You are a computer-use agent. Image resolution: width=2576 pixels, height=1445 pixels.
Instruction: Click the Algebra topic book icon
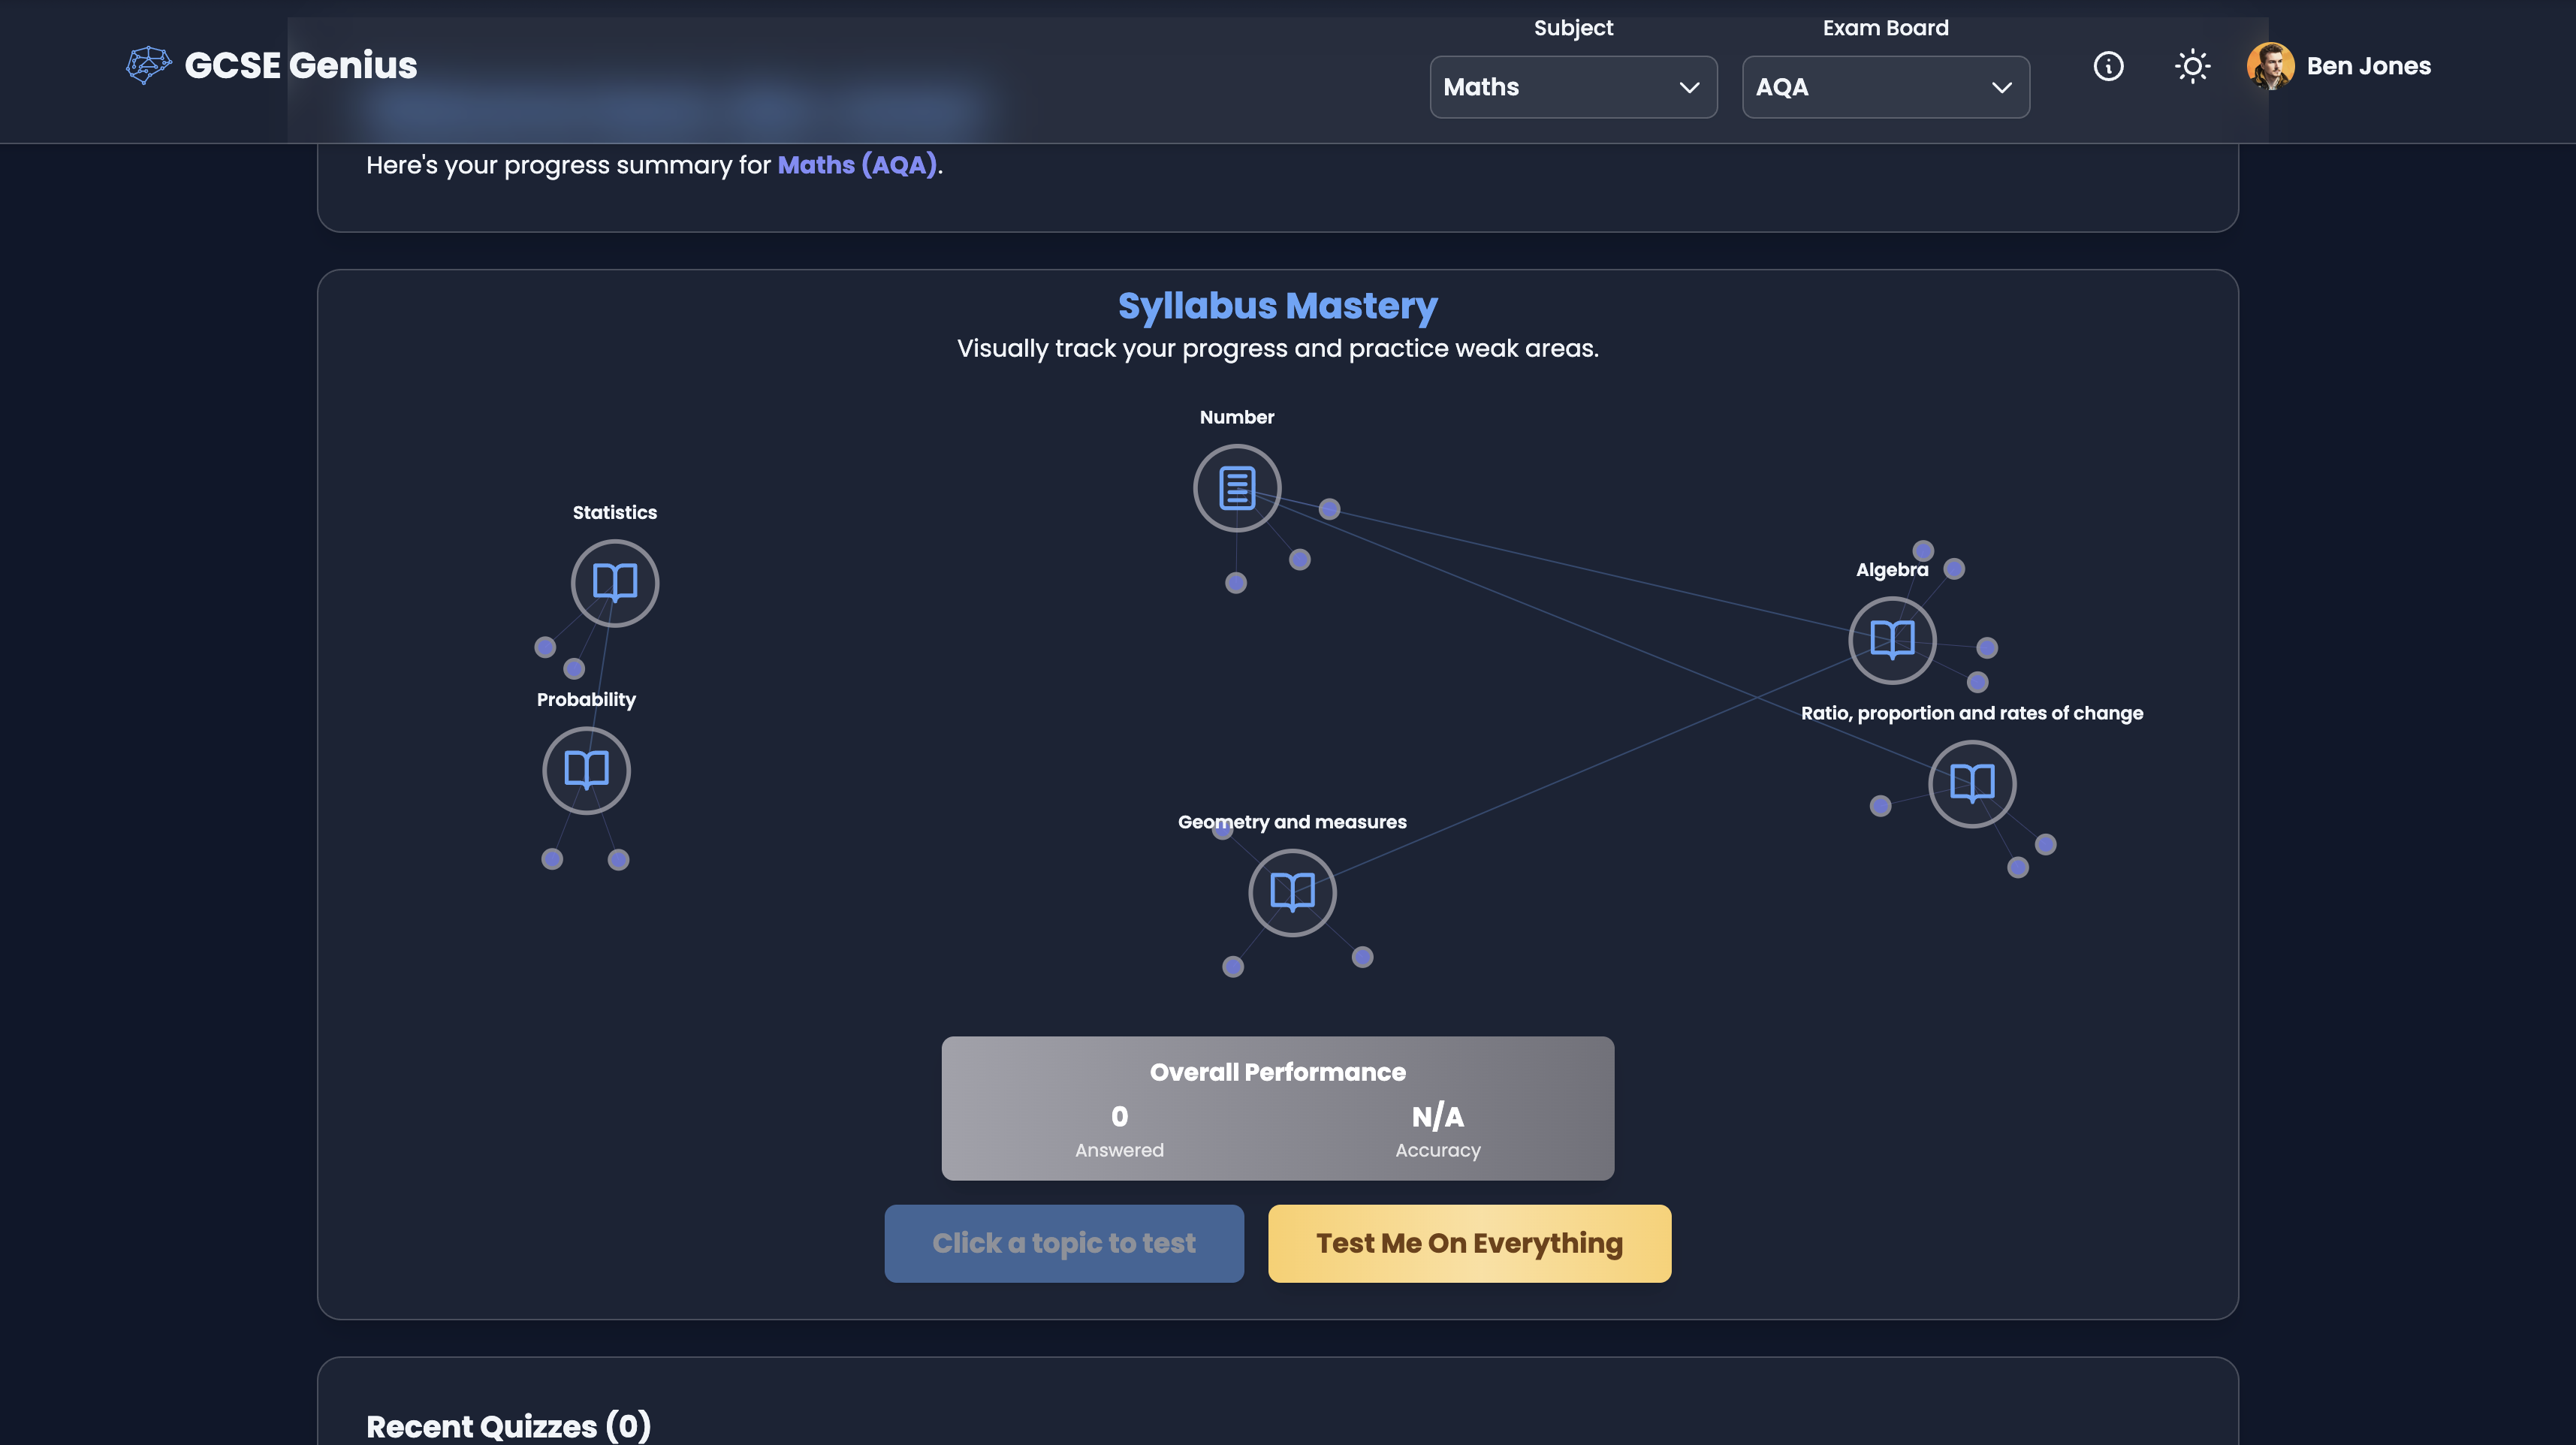click(x=1892, y=640)
